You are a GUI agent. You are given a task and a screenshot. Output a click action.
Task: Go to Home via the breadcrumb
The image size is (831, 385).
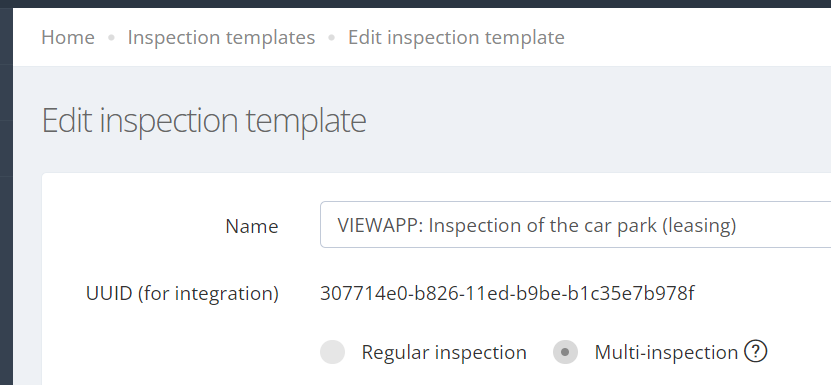68,38
